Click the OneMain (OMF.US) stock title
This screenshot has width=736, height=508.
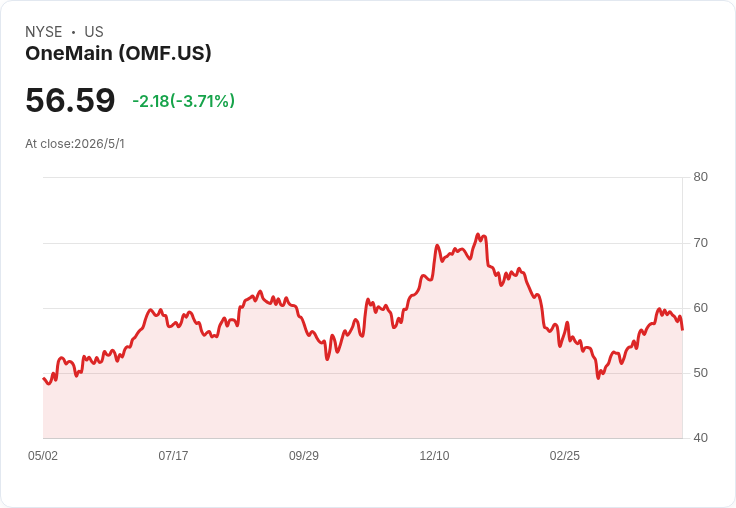(x=118, y=53)
